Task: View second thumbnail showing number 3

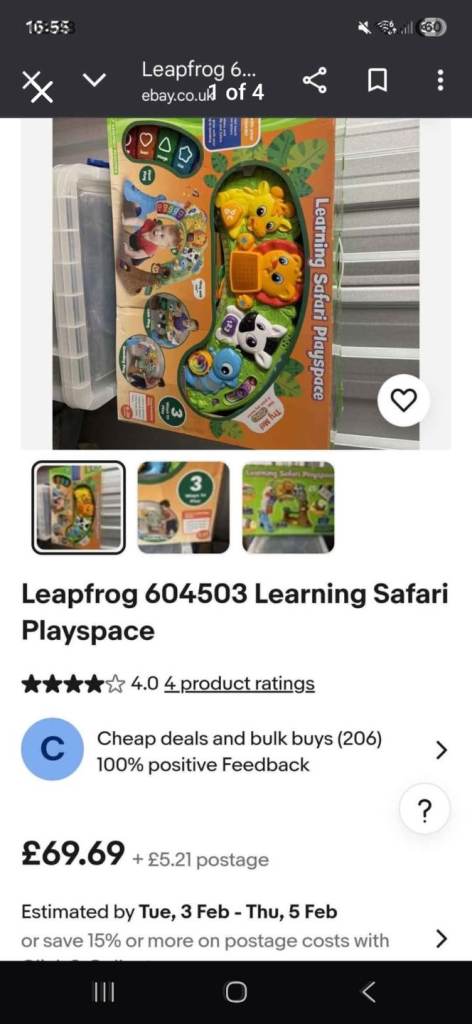Action: coord(183,507)
